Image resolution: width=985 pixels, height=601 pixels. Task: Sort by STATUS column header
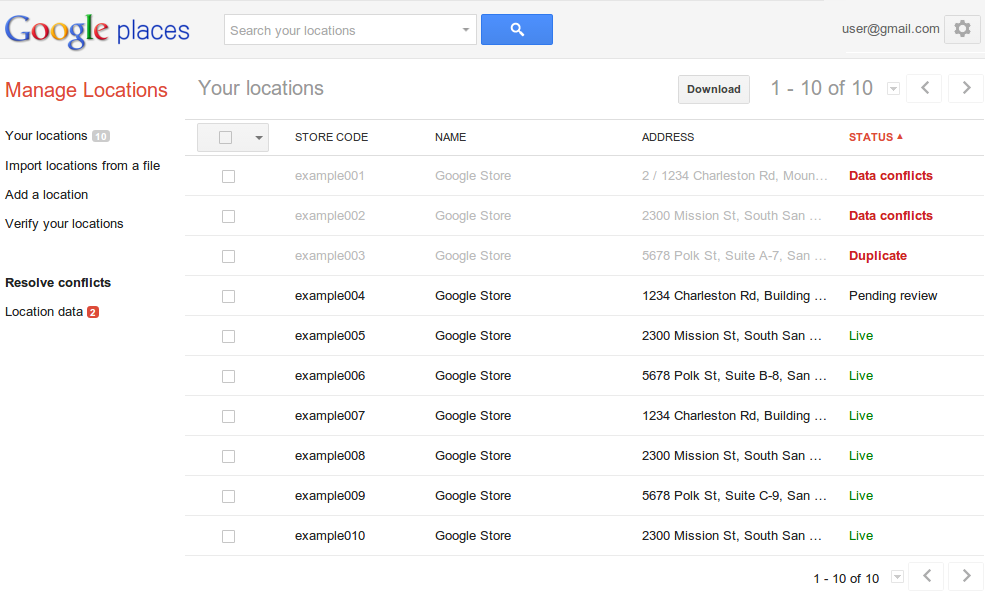(871, 137)
